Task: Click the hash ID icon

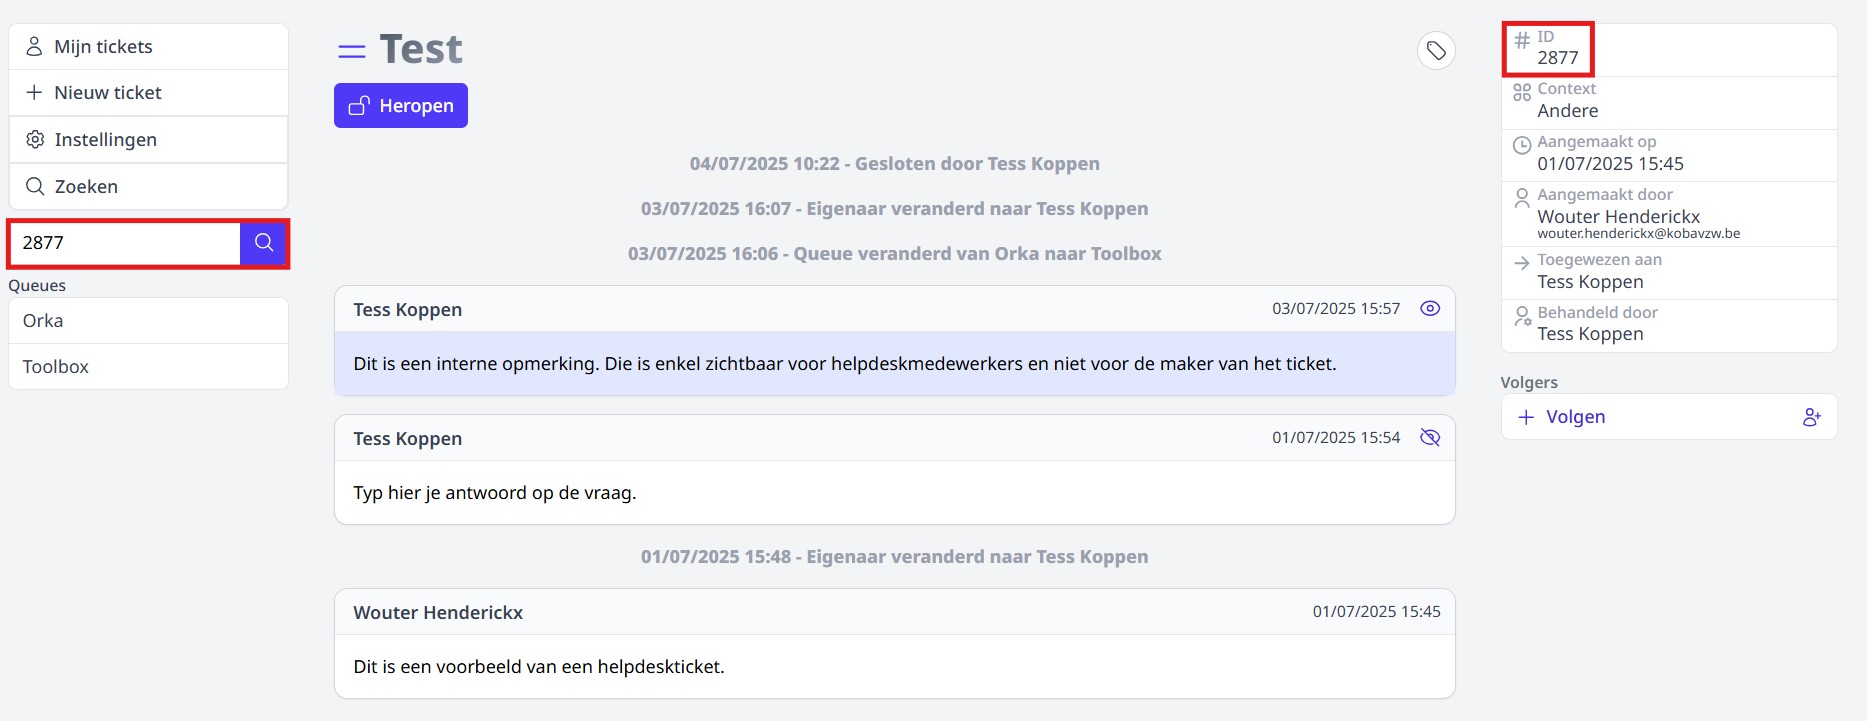Action: pyautogui.click(x=1522, y=41)
